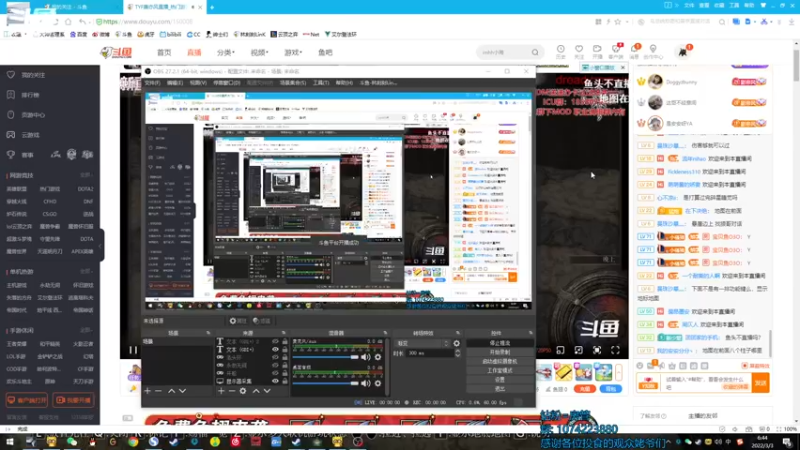The image size is (800, 450).
Task: Open history clock icon in Douyu header
Action: pos(560,51)
